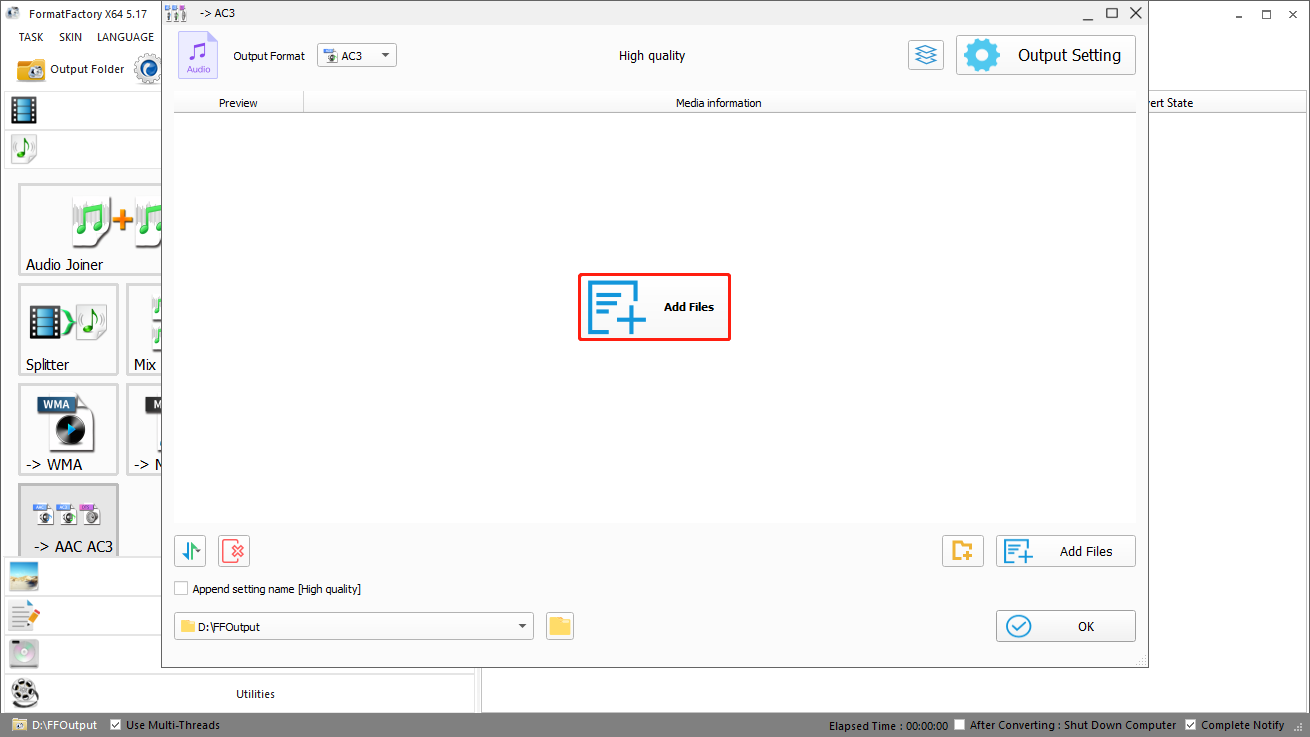Screen dimensions: 1310x737
Task: Expand the Picture category icon
Action: (x=24, y=576)
